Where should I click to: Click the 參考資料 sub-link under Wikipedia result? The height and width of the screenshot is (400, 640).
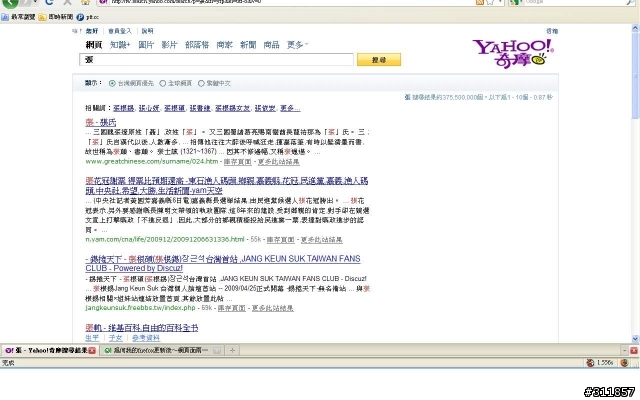point(146,338)
